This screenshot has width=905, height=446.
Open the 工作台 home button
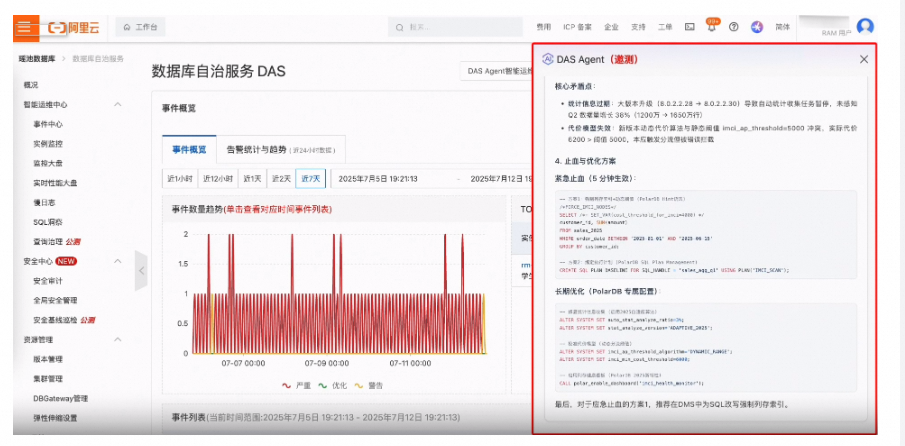click(x=140, y=27)
